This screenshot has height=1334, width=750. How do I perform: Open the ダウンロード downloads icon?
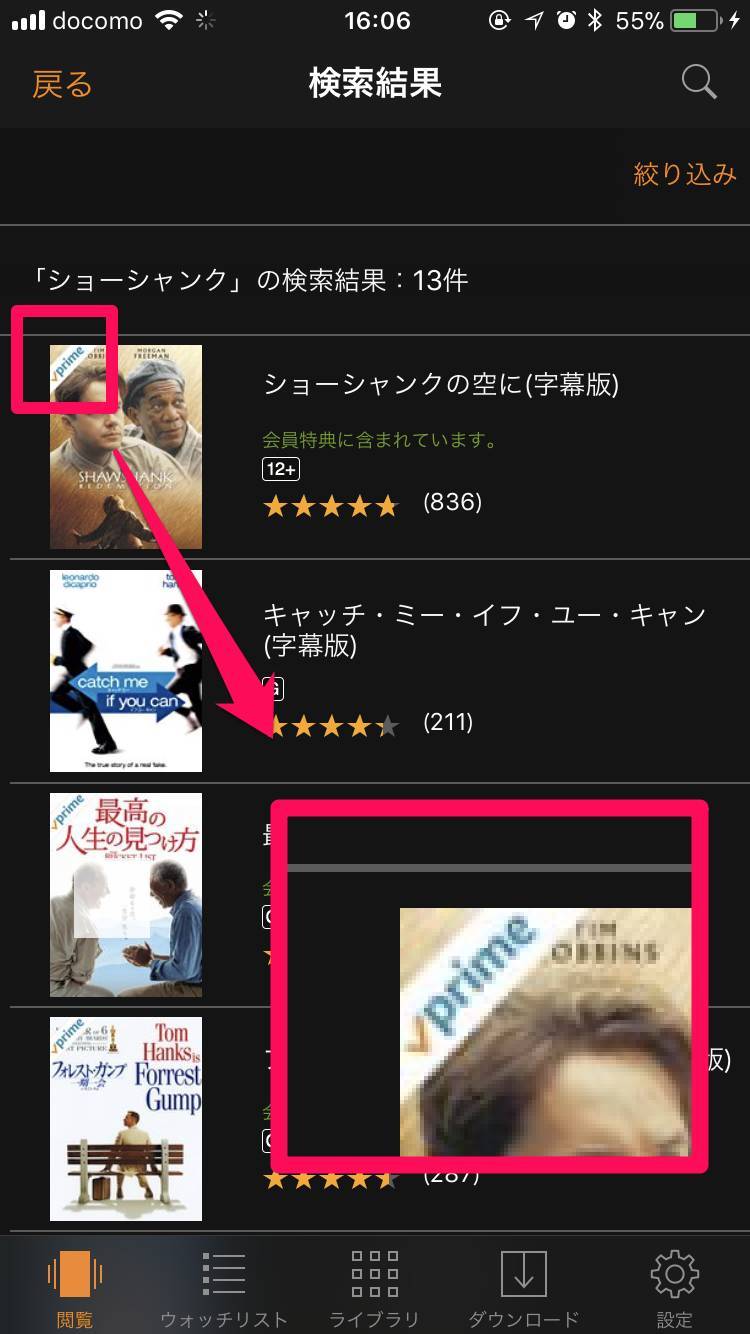coord(524,1274)
